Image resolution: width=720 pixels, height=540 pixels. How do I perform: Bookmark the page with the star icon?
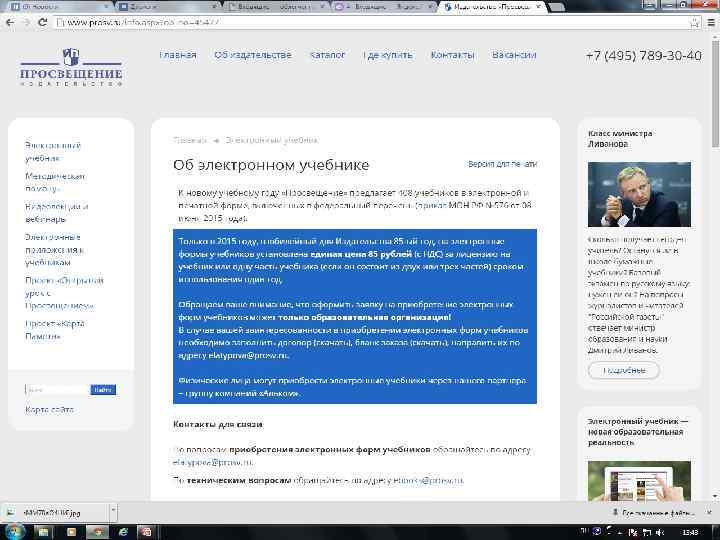pos(694,22)
